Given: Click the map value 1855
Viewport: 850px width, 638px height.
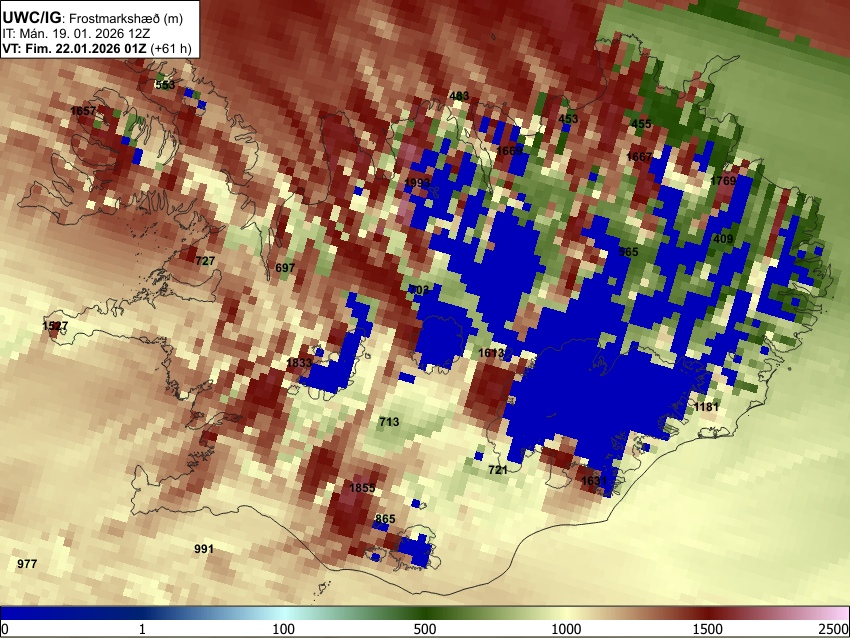Looking at the screenshot, I should pyautogui.click(x=362, y=488).
